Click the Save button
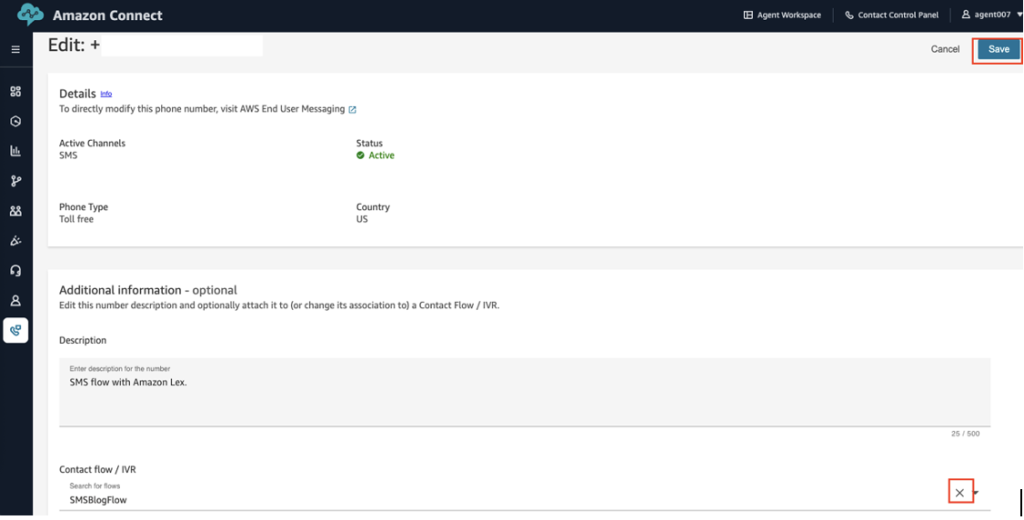Viewport: 1024px width, 520px height. point(999,50)
